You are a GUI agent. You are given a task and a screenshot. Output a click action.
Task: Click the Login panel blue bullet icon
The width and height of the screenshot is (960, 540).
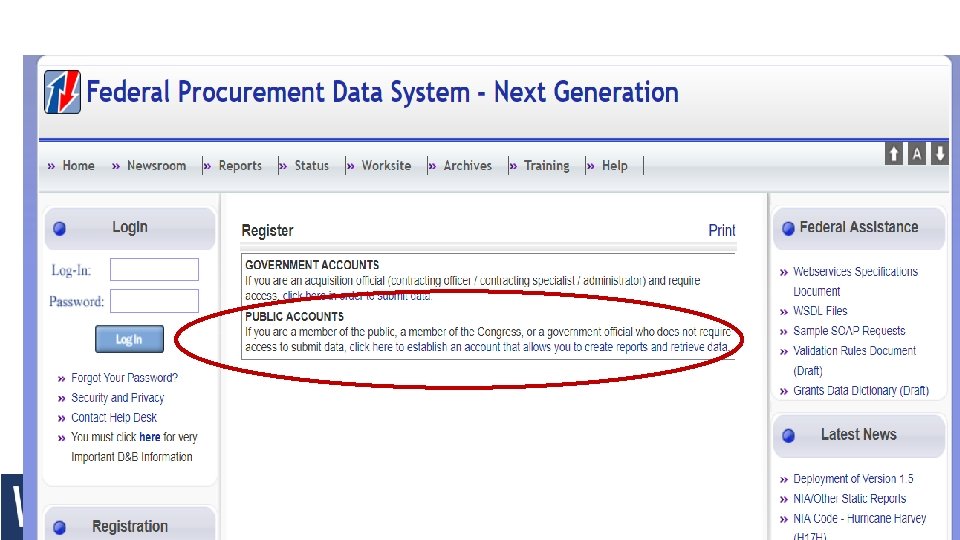tap(59, 228)
